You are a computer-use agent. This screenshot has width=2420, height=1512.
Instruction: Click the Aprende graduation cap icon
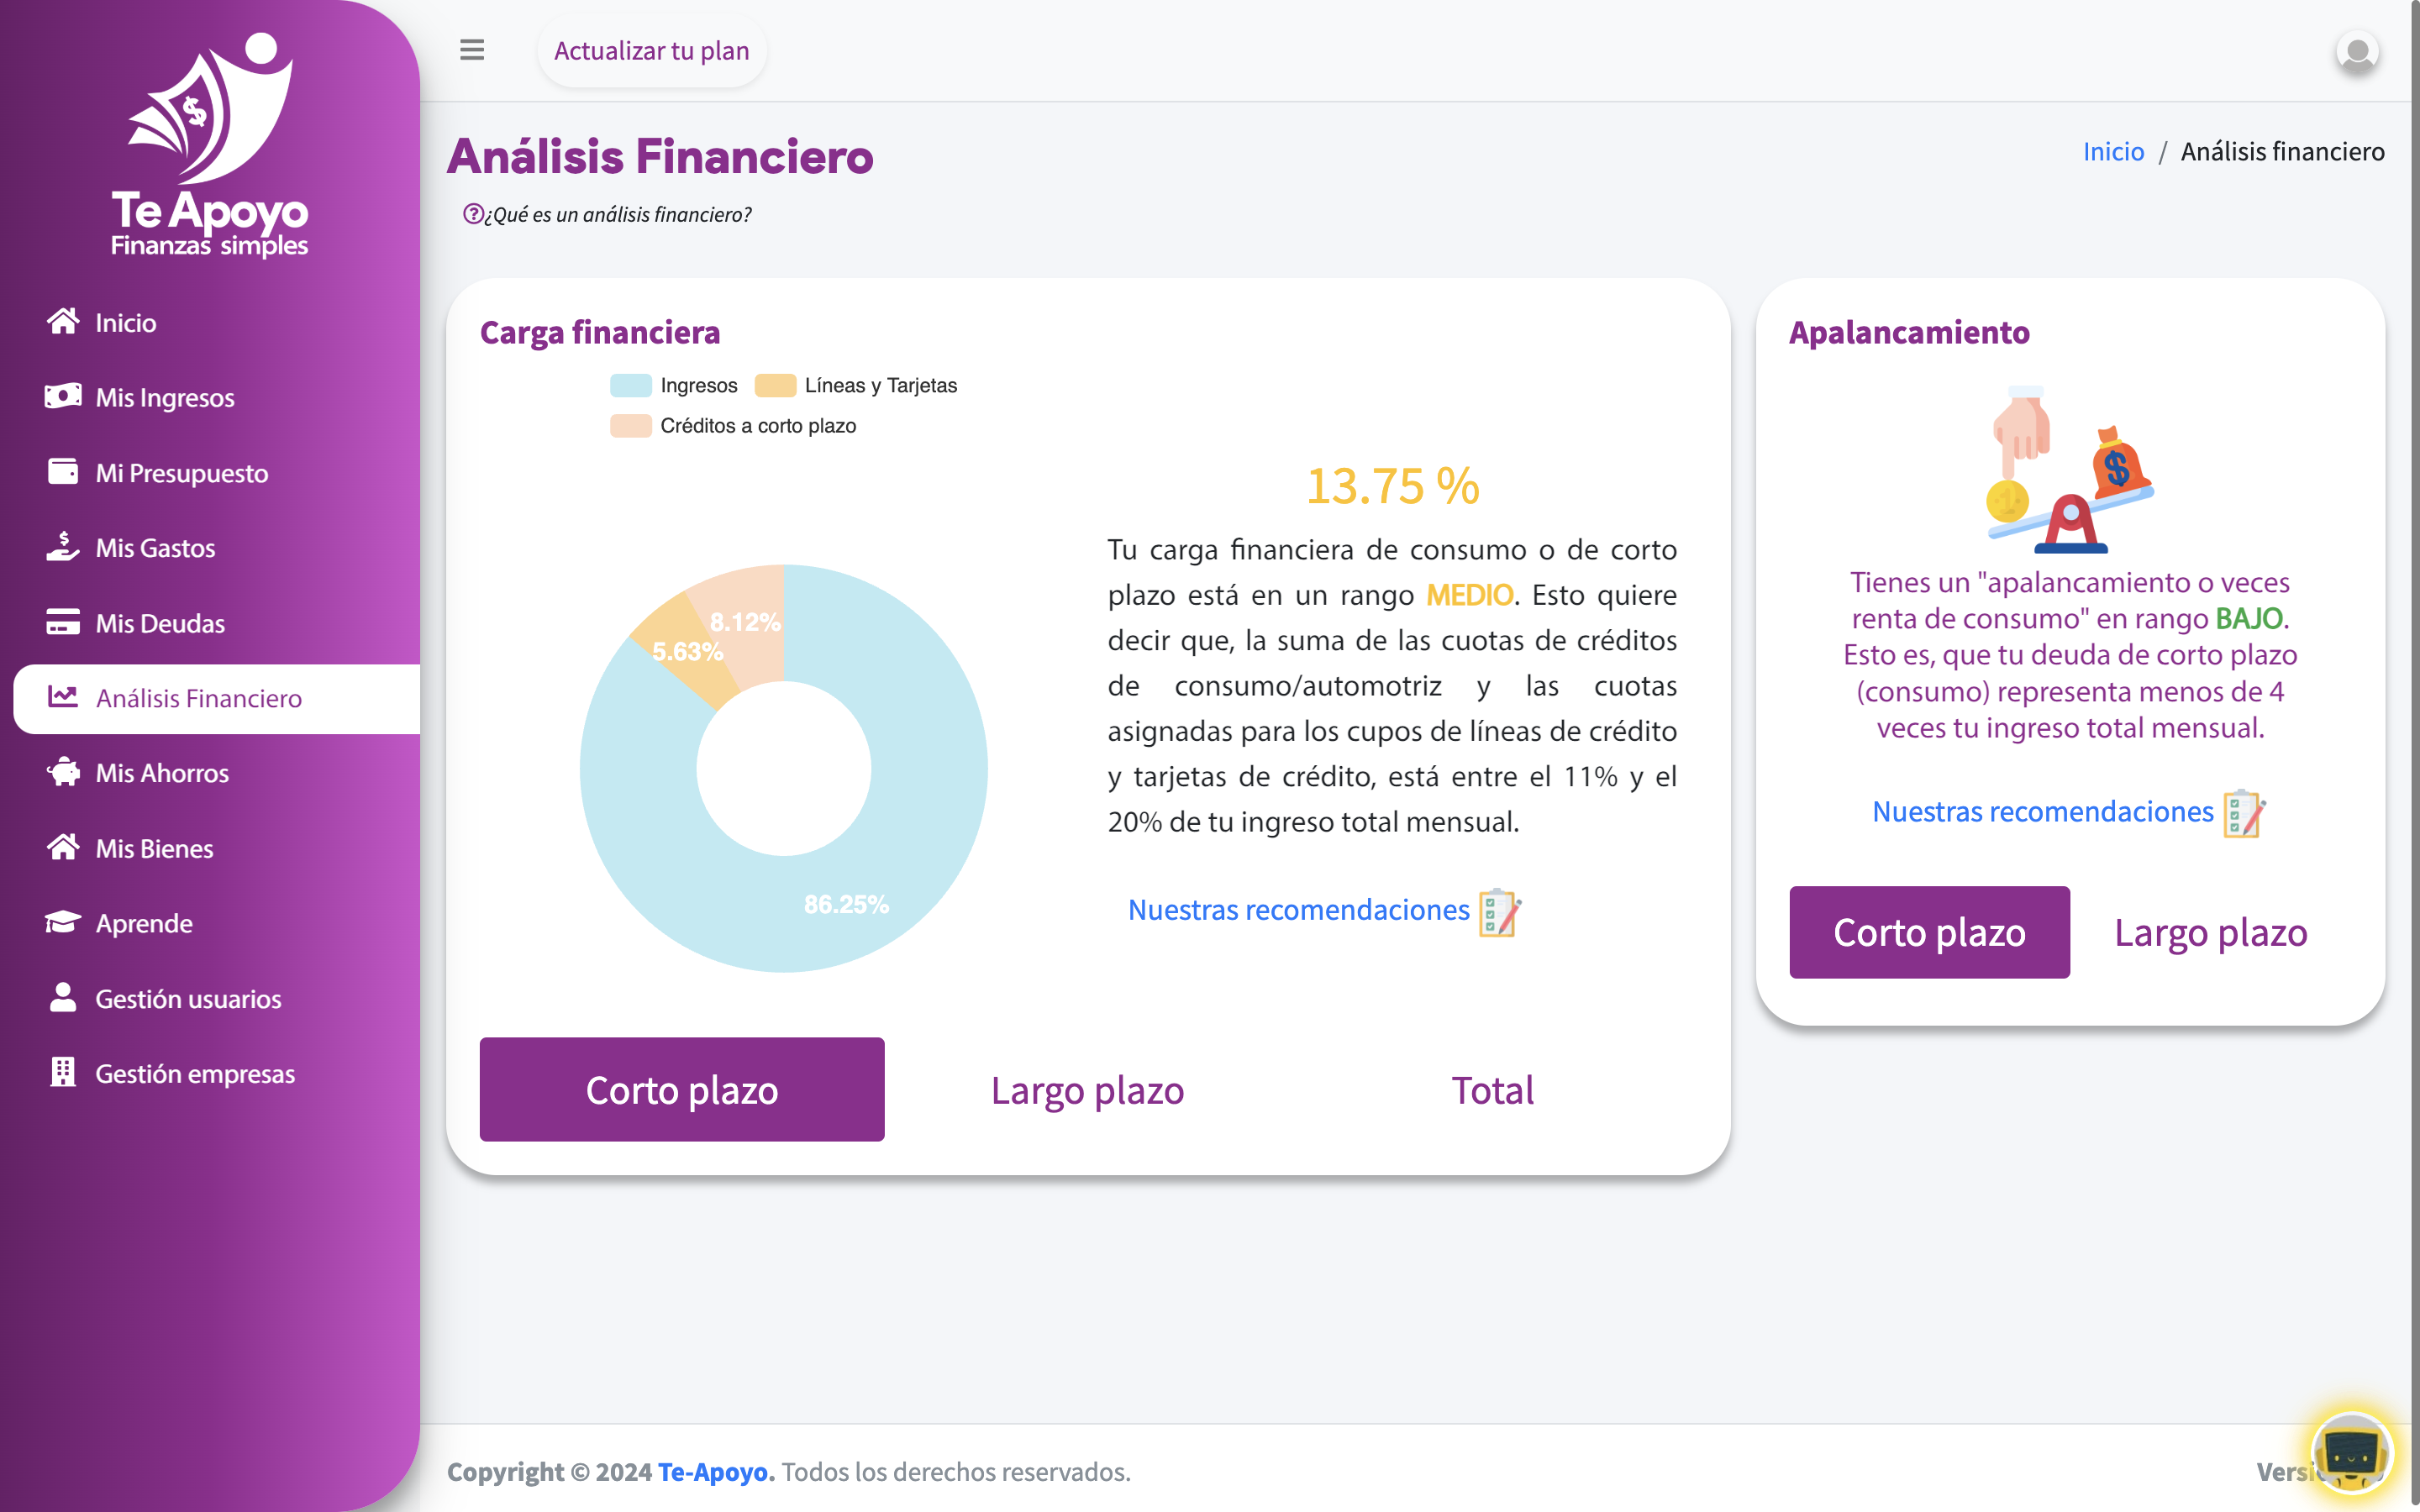(x=63, y=922)
